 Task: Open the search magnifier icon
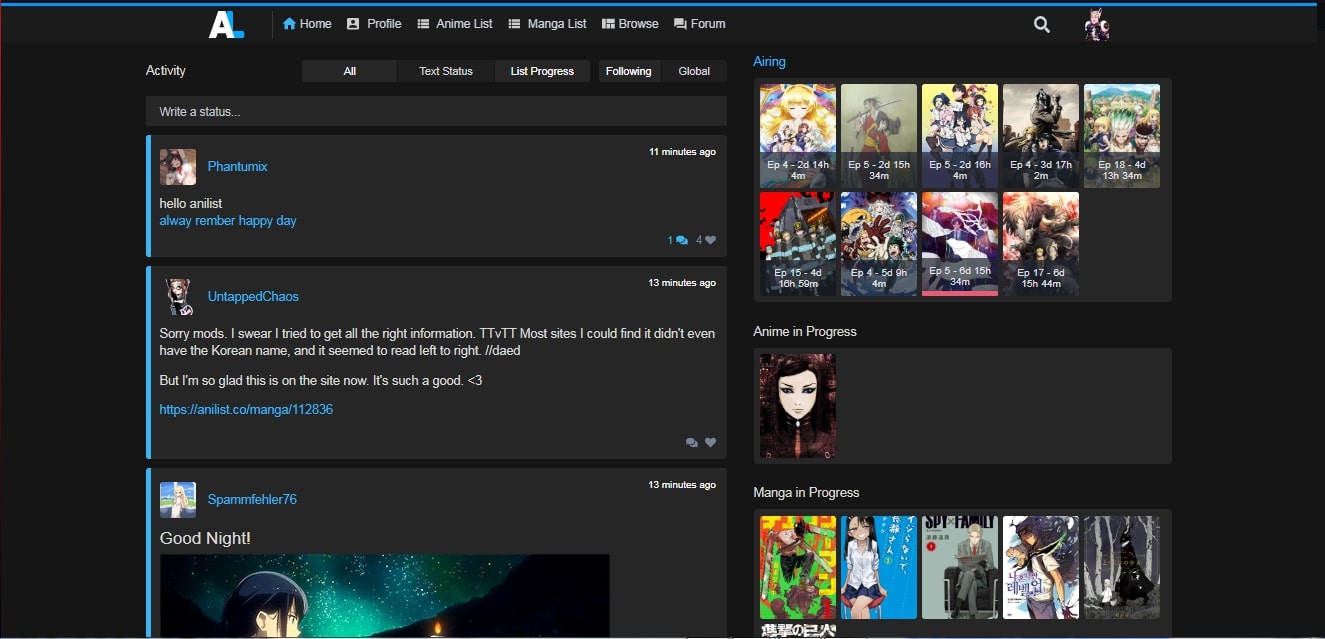(1041, 25)
